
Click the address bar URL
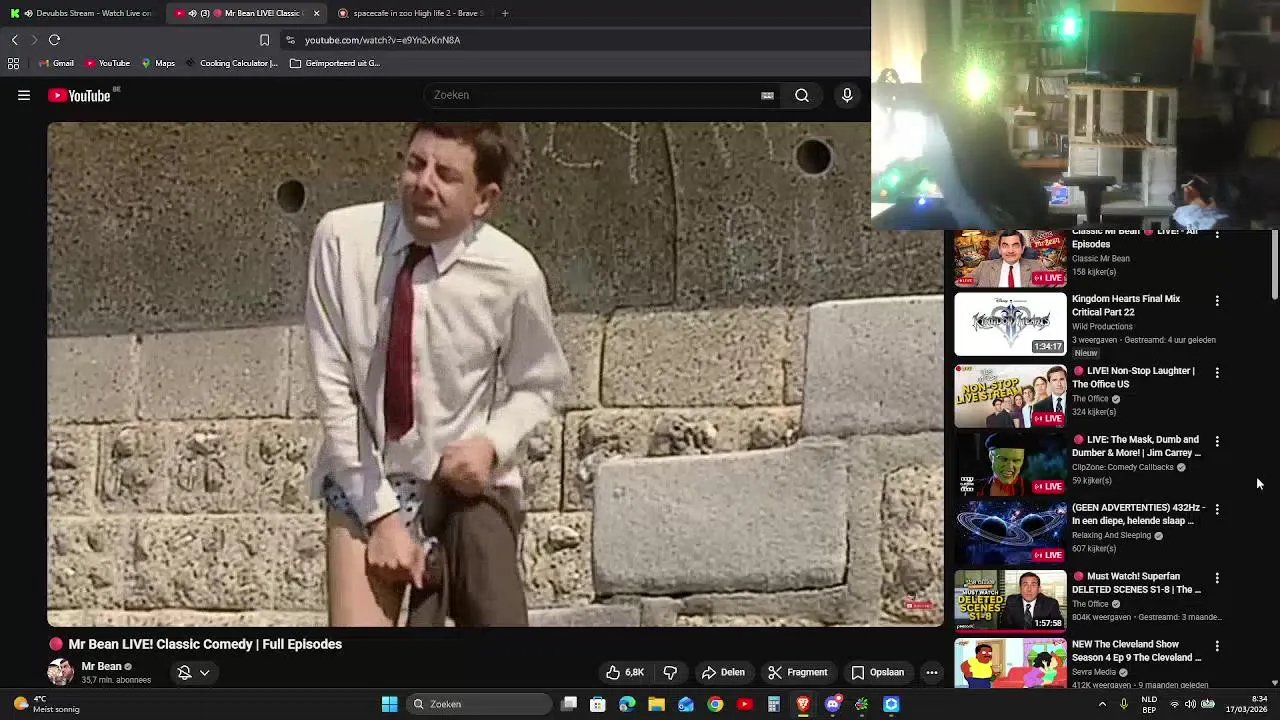(x=383, y=40)
